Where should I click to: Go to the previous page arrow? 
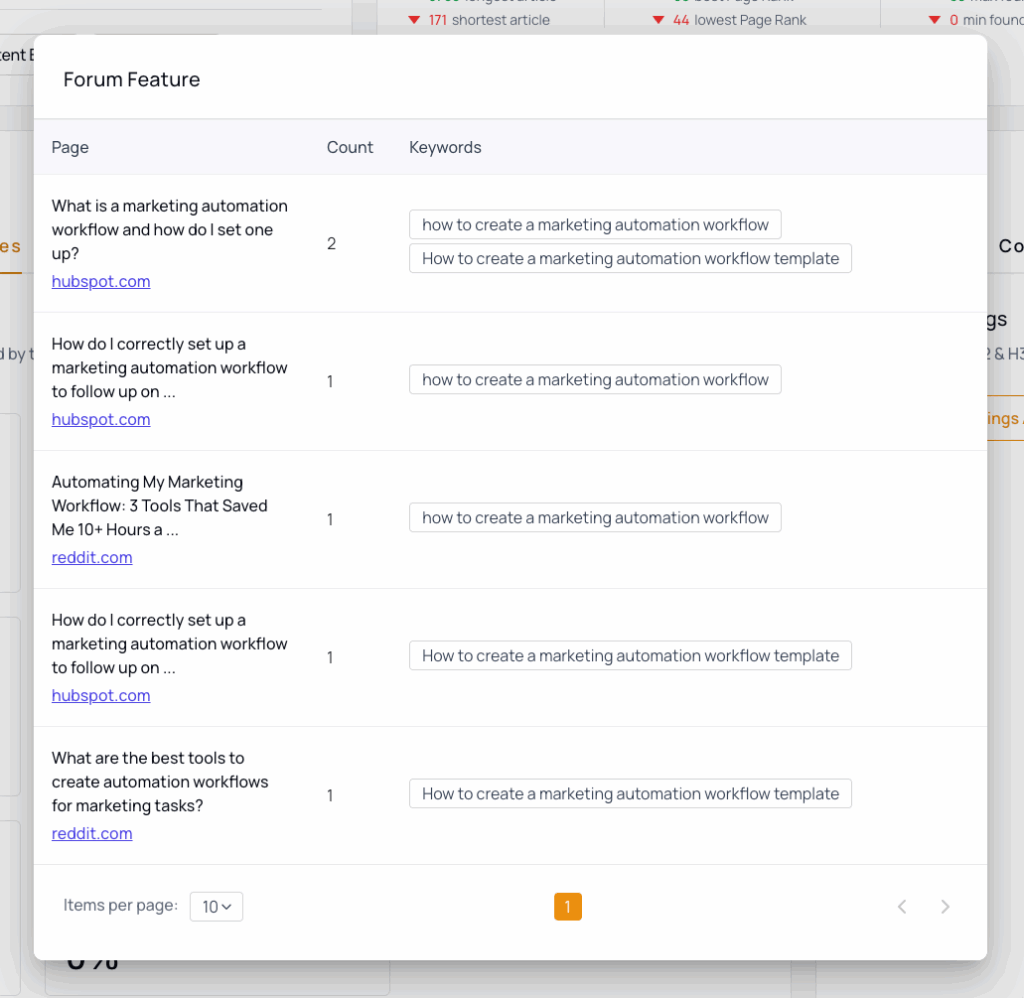pos(902,907)
